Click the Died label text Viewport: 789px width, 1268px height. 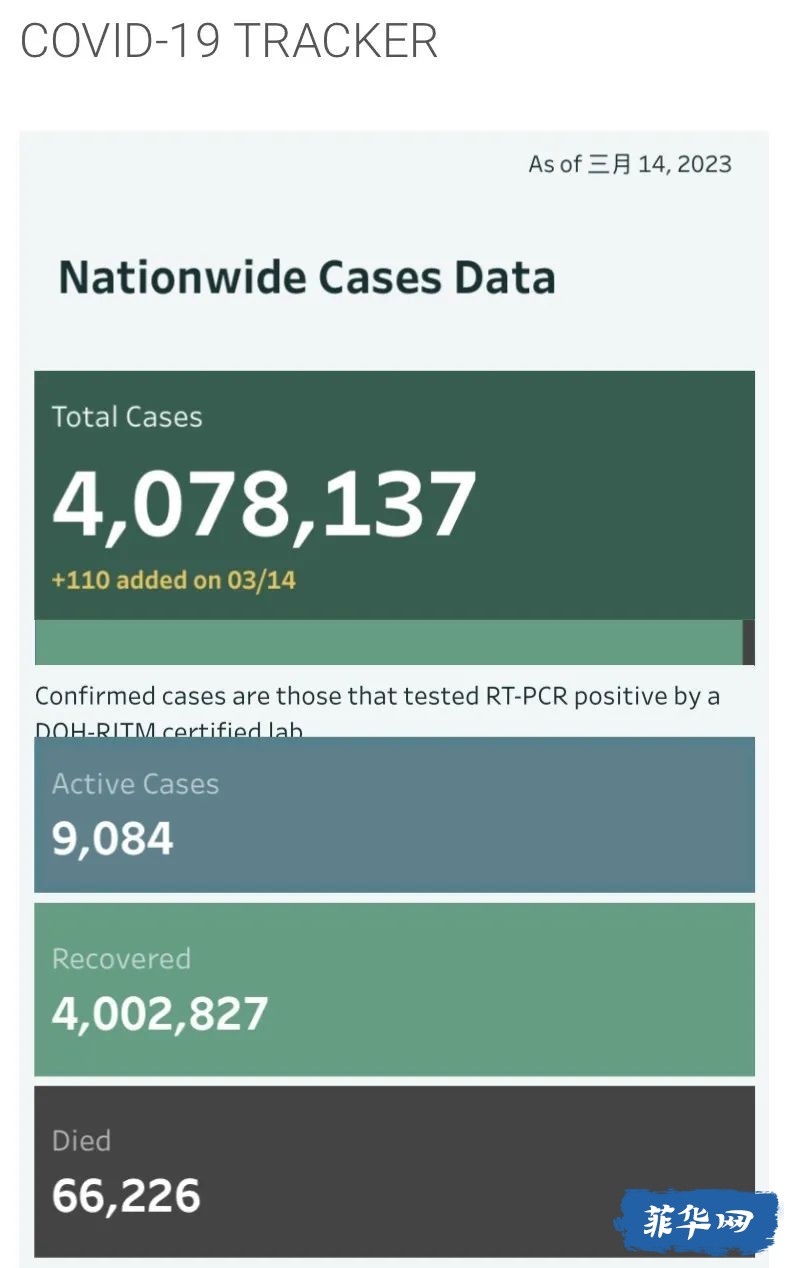[x=81, y=1141]
